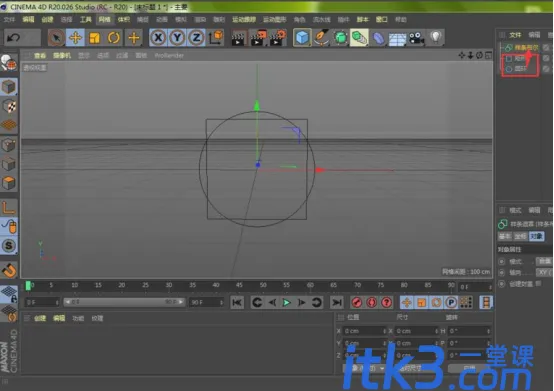Switch to Edges mode
This screenshot has width=554, height=391.
[x=8, y=164]
